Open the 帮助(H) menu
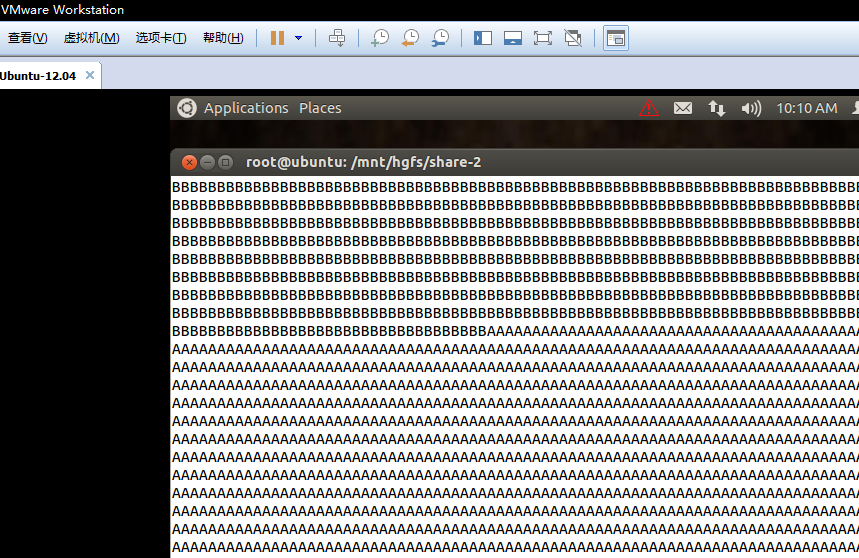 (x=223, y=38)
